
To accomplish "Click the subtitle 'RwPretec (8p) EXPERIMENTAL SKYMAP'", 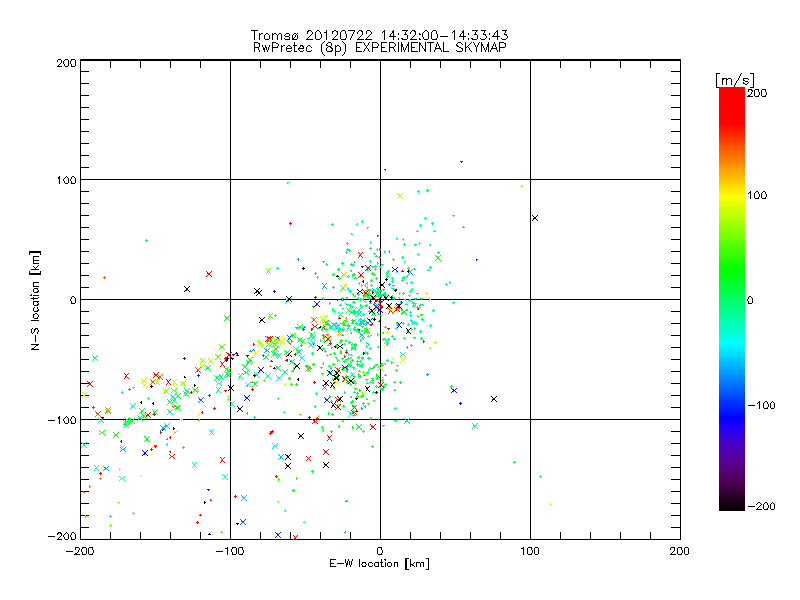I will coord(379,48).
